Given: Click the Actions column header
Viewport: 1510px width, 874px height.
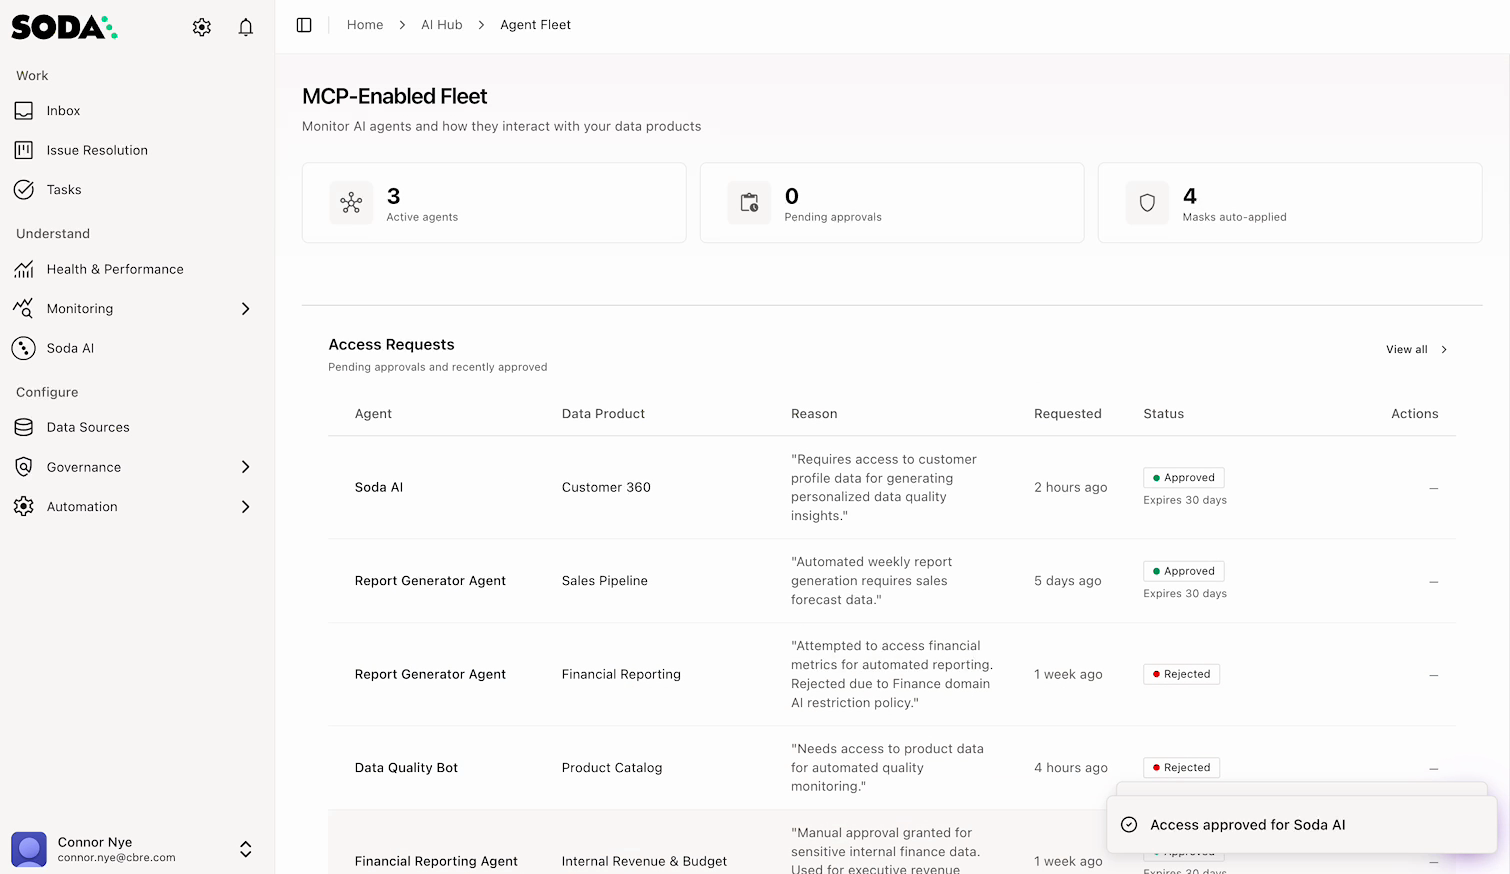Looking at the screenshot, I should 1415,414.
